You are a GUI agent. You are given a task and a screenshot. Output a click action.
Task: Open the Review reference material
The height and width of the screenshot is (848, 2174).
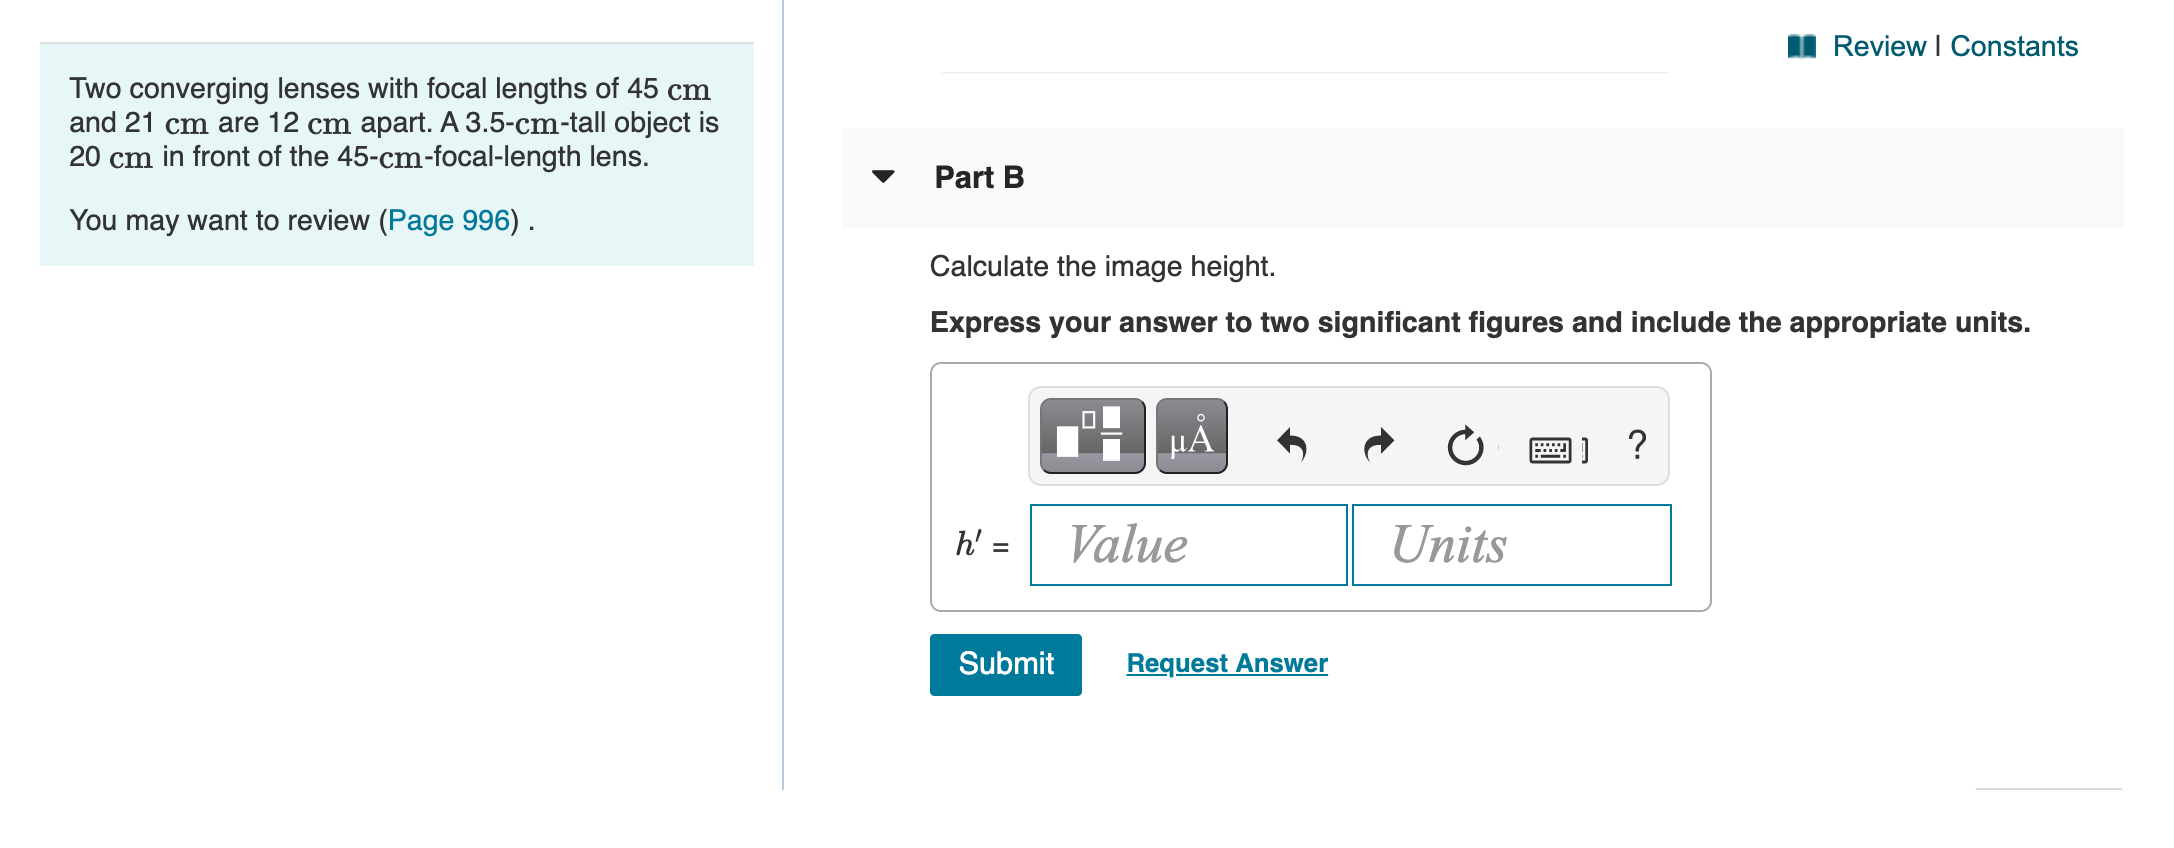point(1881,46)
